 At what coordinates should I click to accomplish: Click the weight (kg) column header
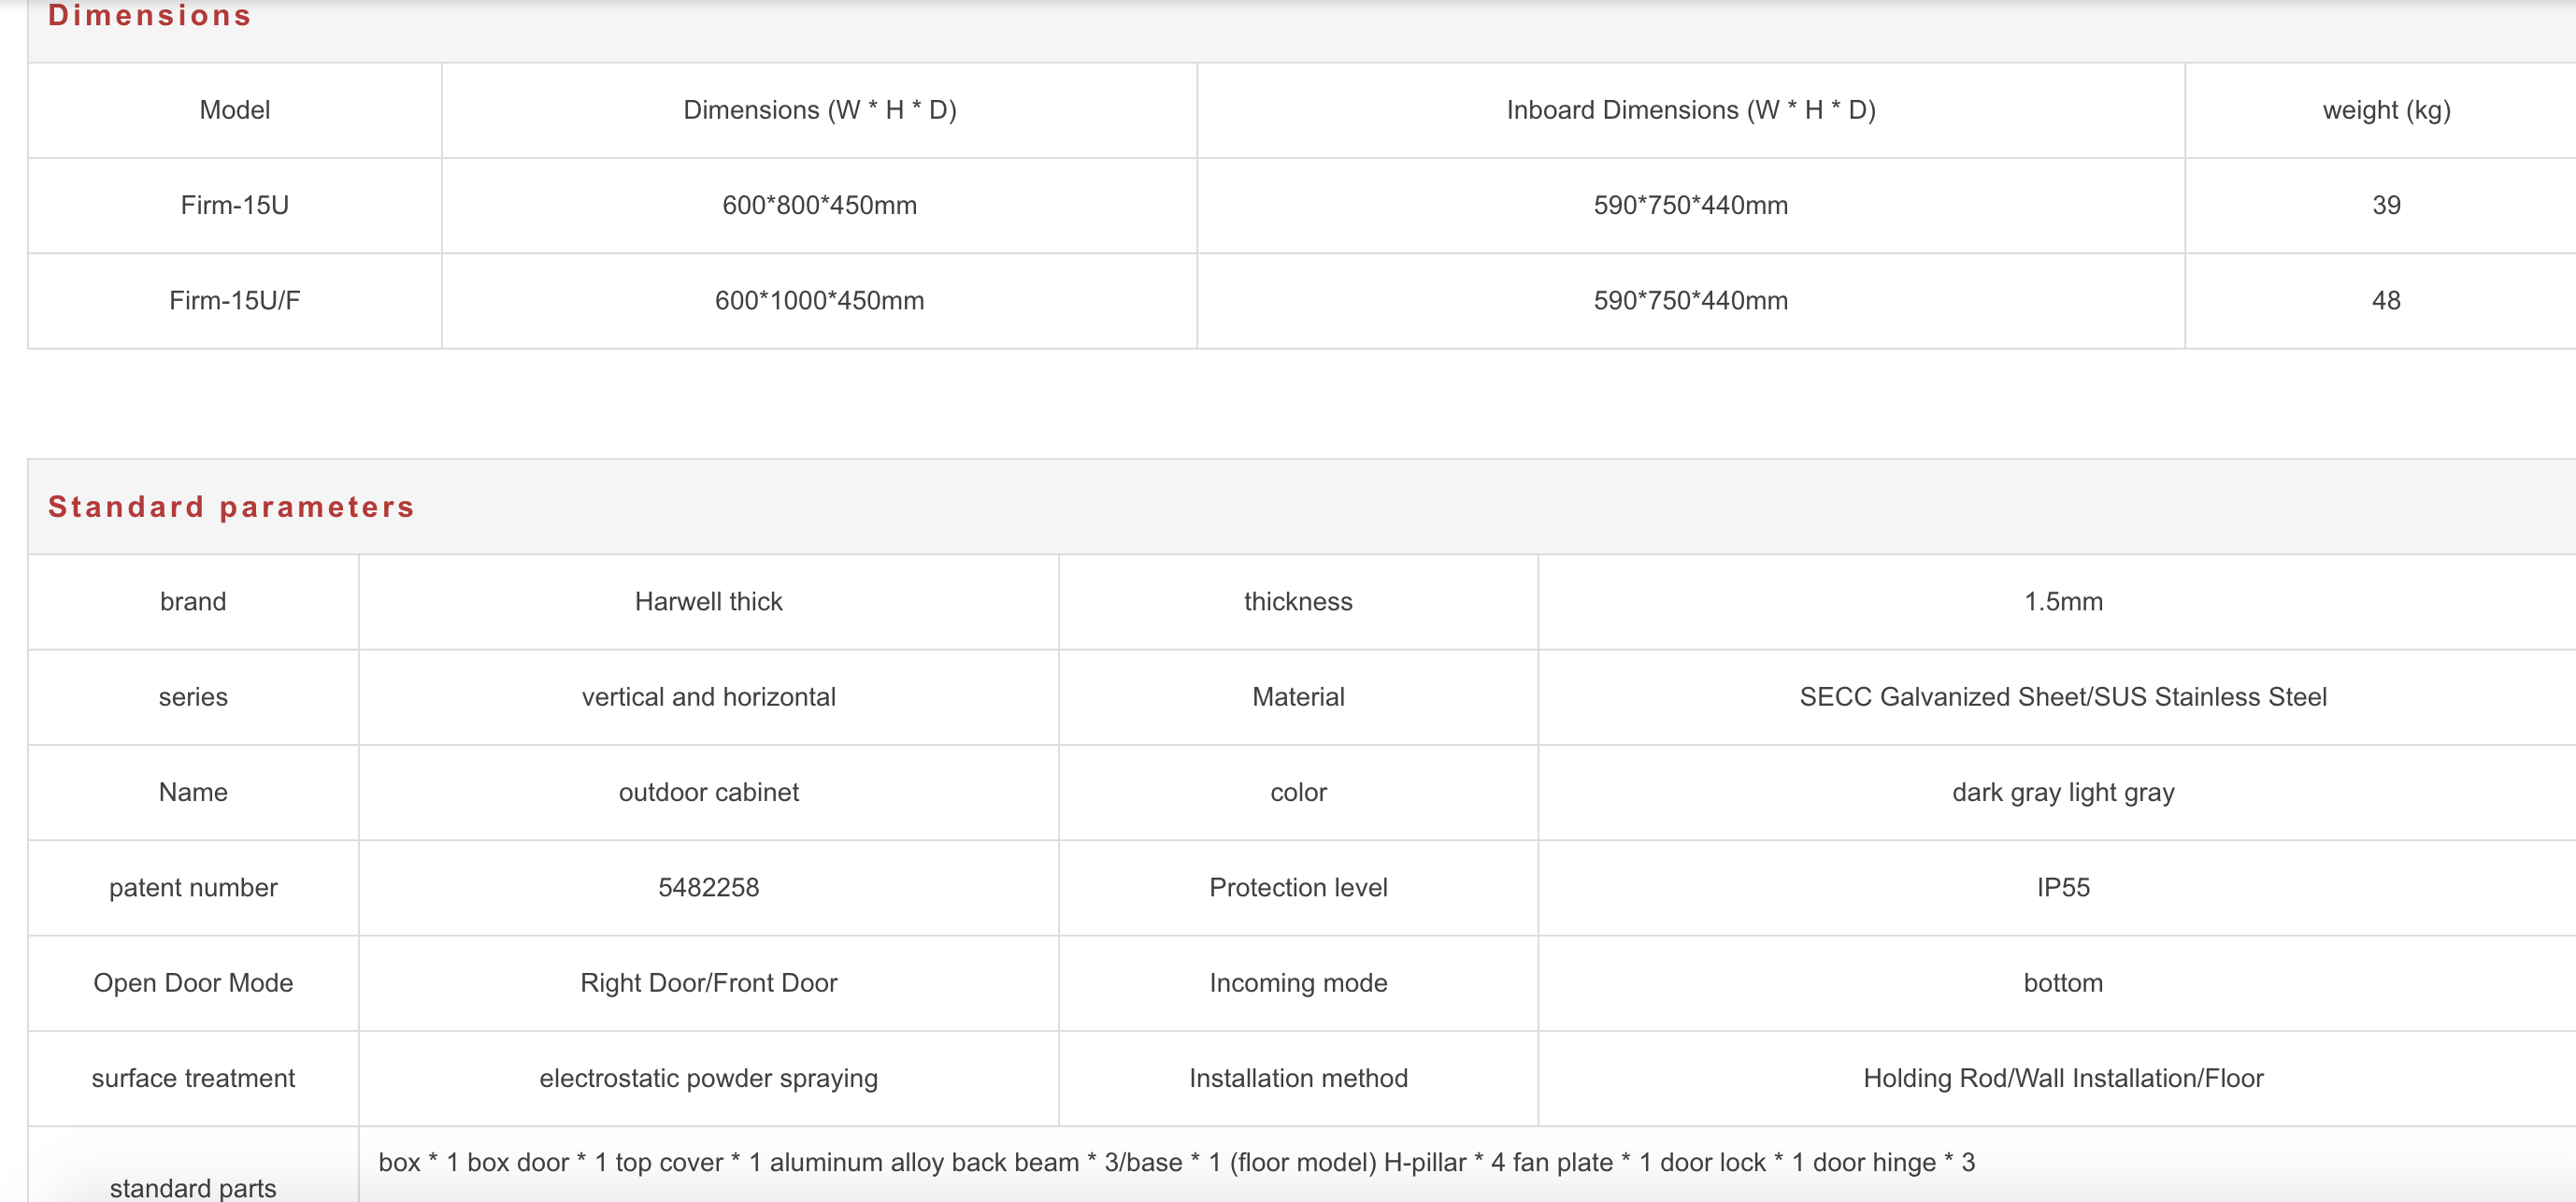point(2385,110)
